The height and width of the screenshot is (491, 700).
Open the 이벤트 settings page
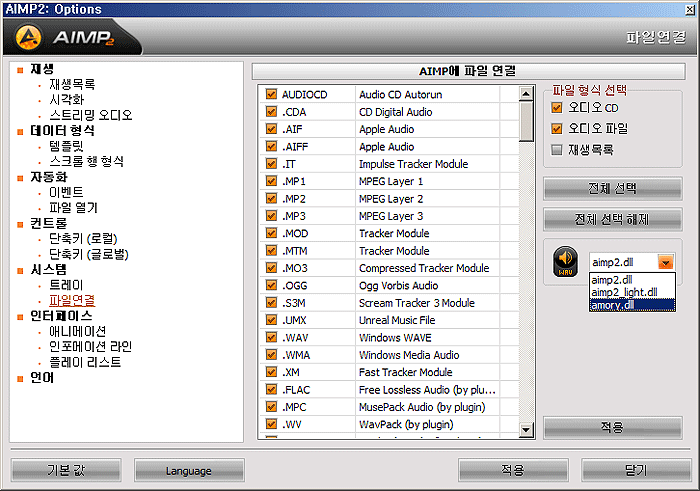click(x=66, y=192)
